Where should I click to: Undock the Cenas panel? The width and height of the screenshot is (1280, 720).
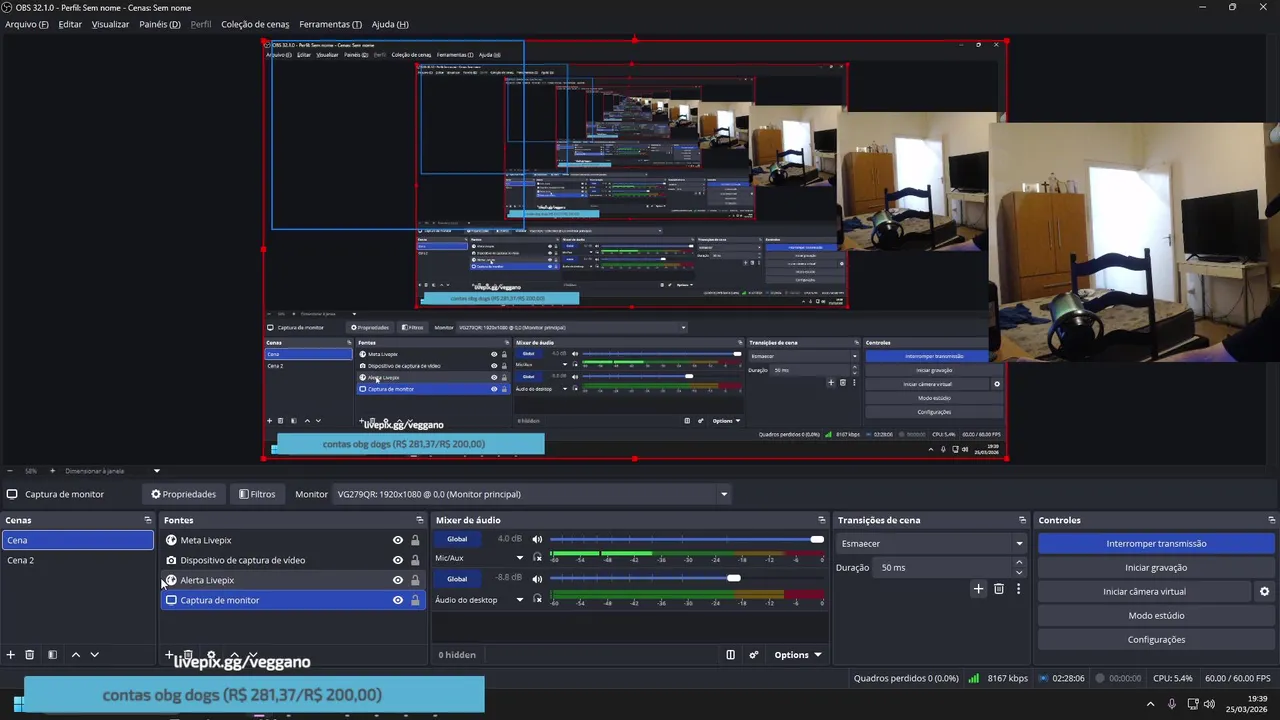point(148,520)
